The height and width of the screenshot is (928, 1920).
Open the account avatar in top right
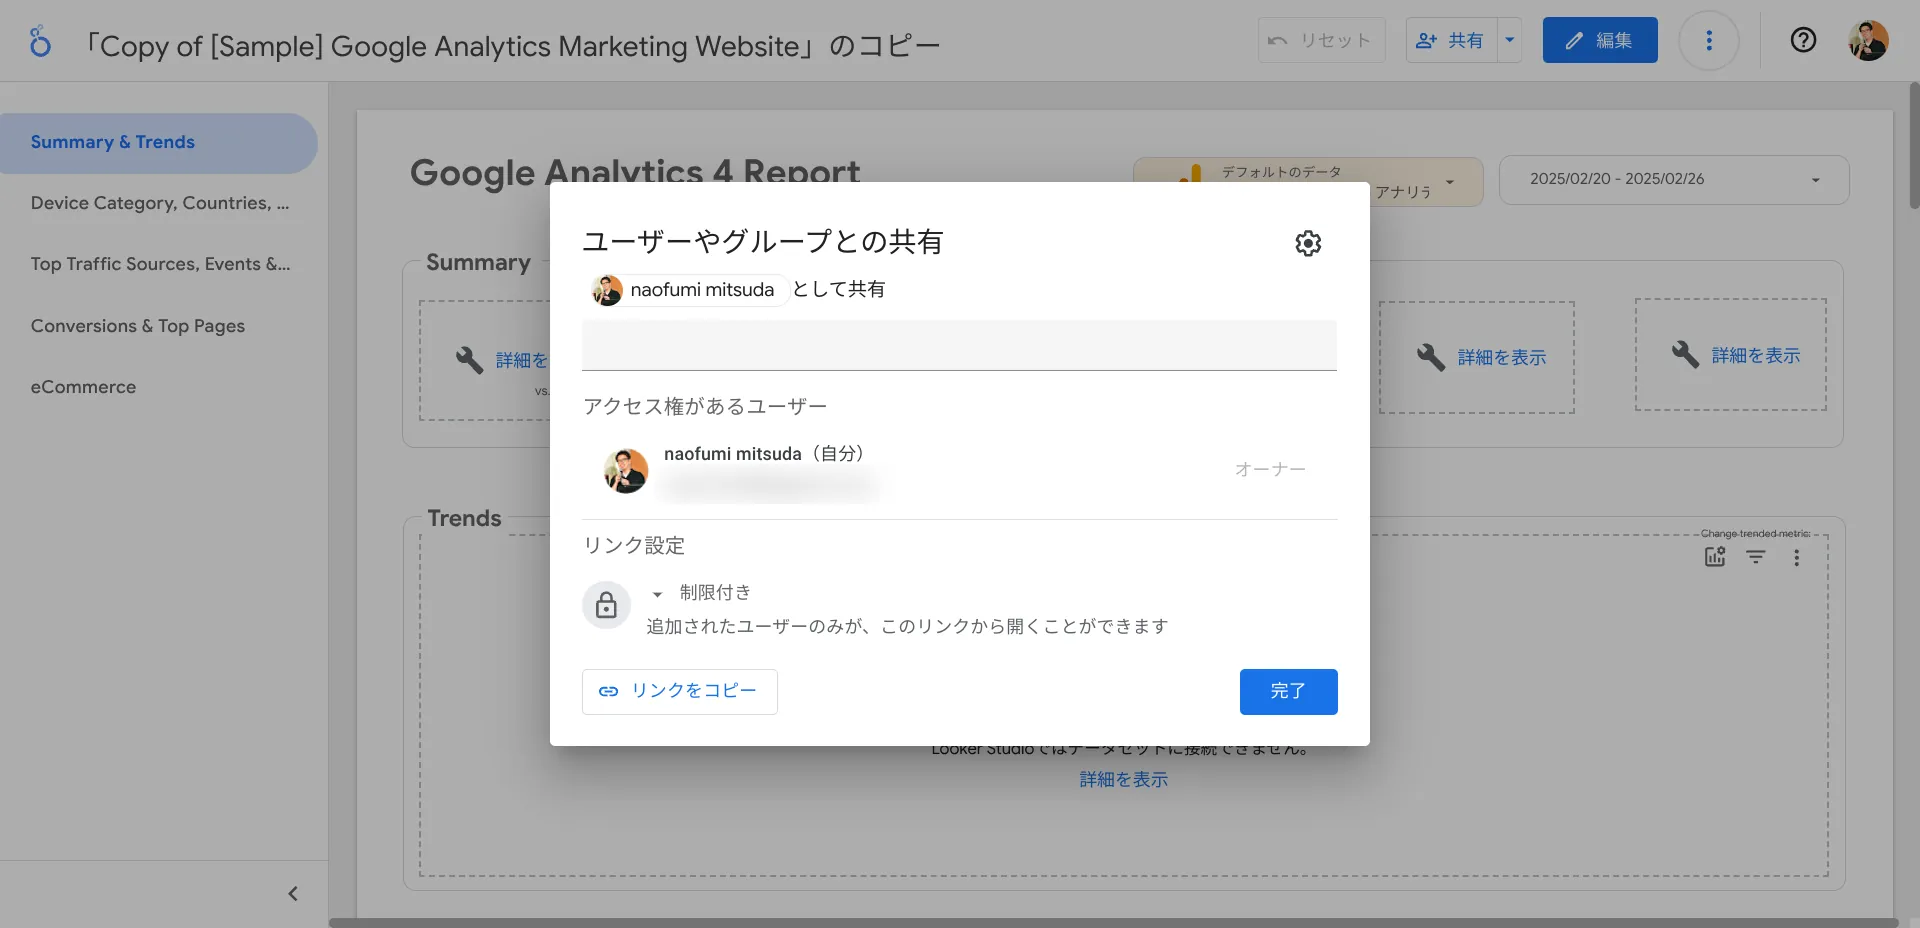1868,40
